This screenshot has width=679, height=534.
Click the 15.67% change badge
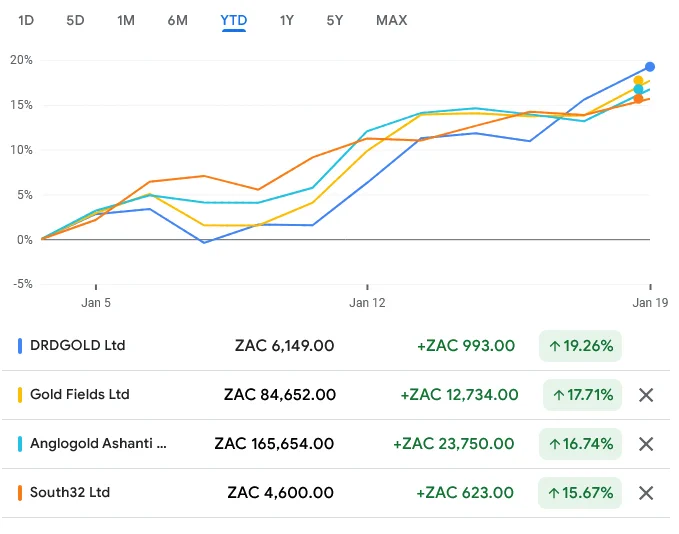pos(580,492)
